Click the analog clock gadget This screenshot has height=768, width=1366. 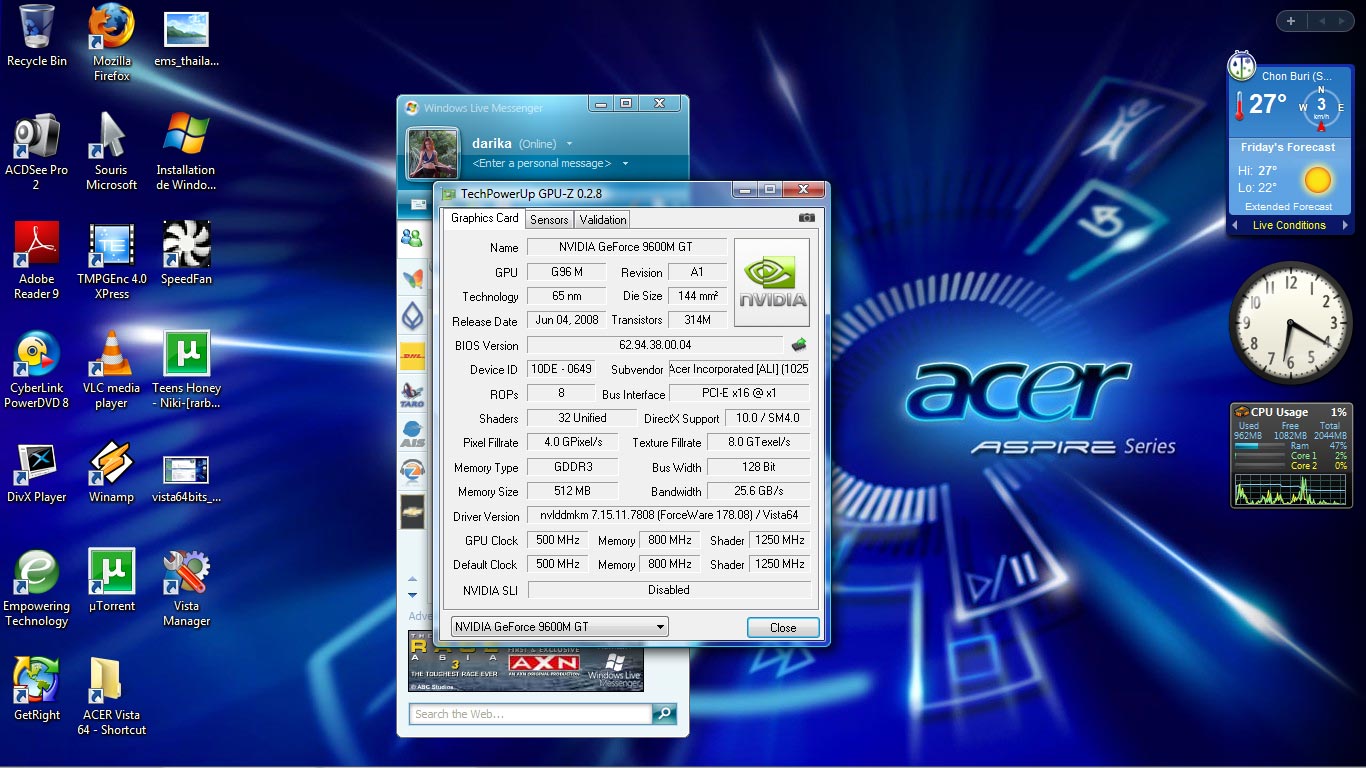coord(1290,323)
